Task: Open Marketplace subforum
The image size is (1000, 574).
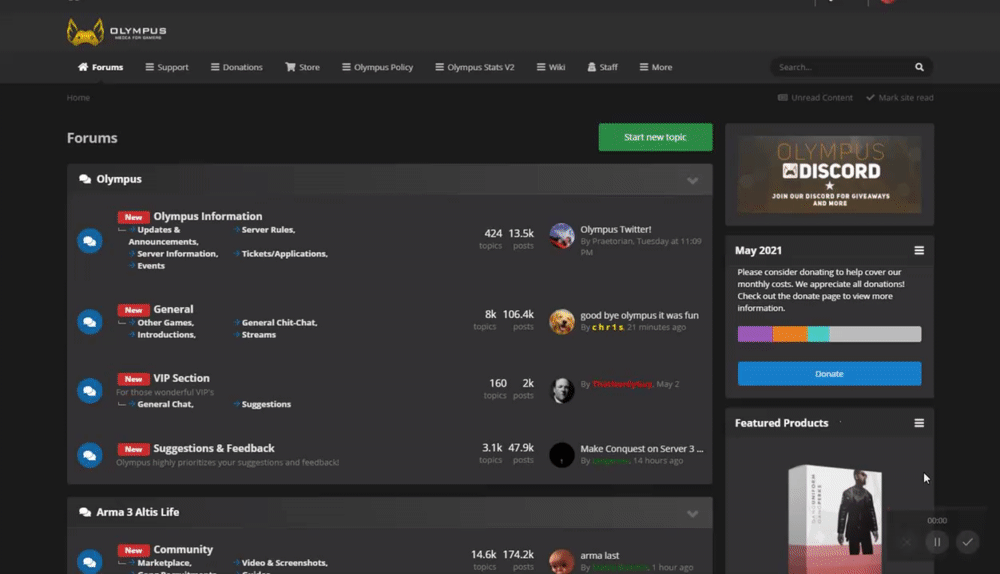Action: coord(164,563)
